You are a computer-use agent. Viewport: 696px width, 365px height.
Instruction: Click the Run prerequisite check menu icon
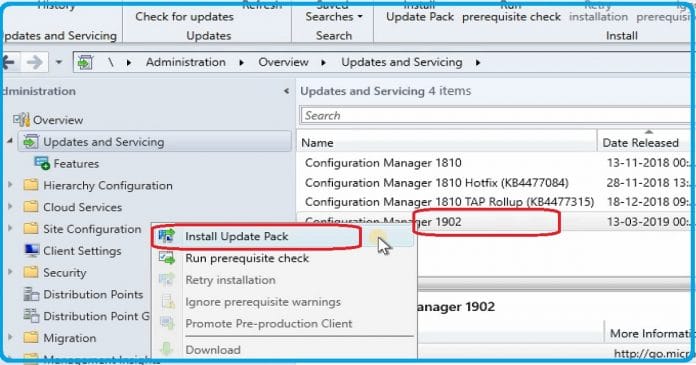tap(167, 258)
